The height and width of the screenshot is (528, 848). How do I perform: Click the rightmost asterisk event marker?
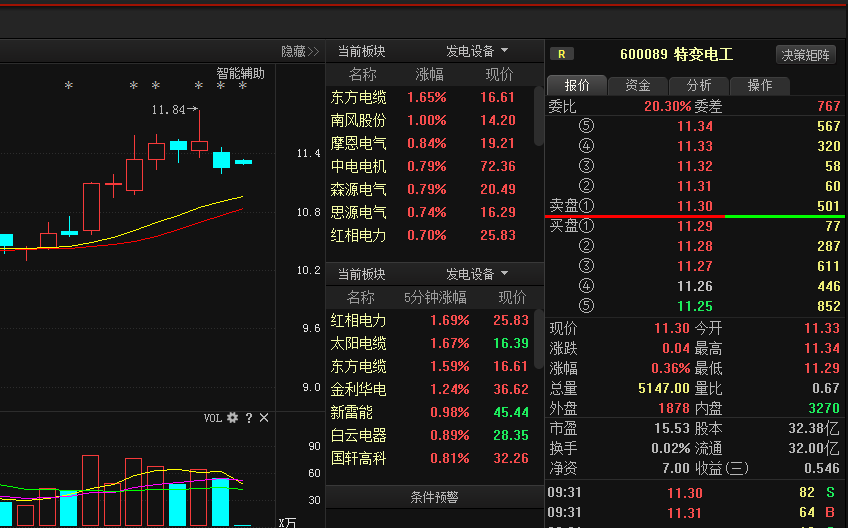tap(243, 85)
